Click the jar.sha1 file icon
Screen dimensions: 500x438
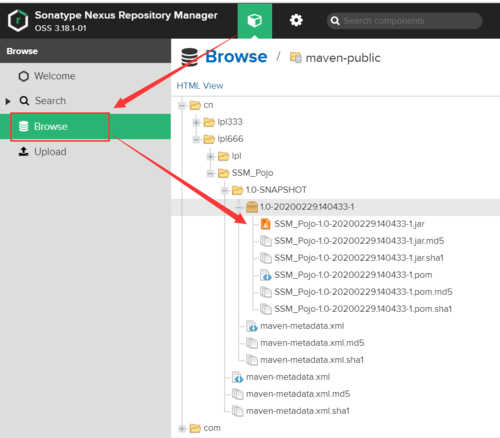pos(266,258)
